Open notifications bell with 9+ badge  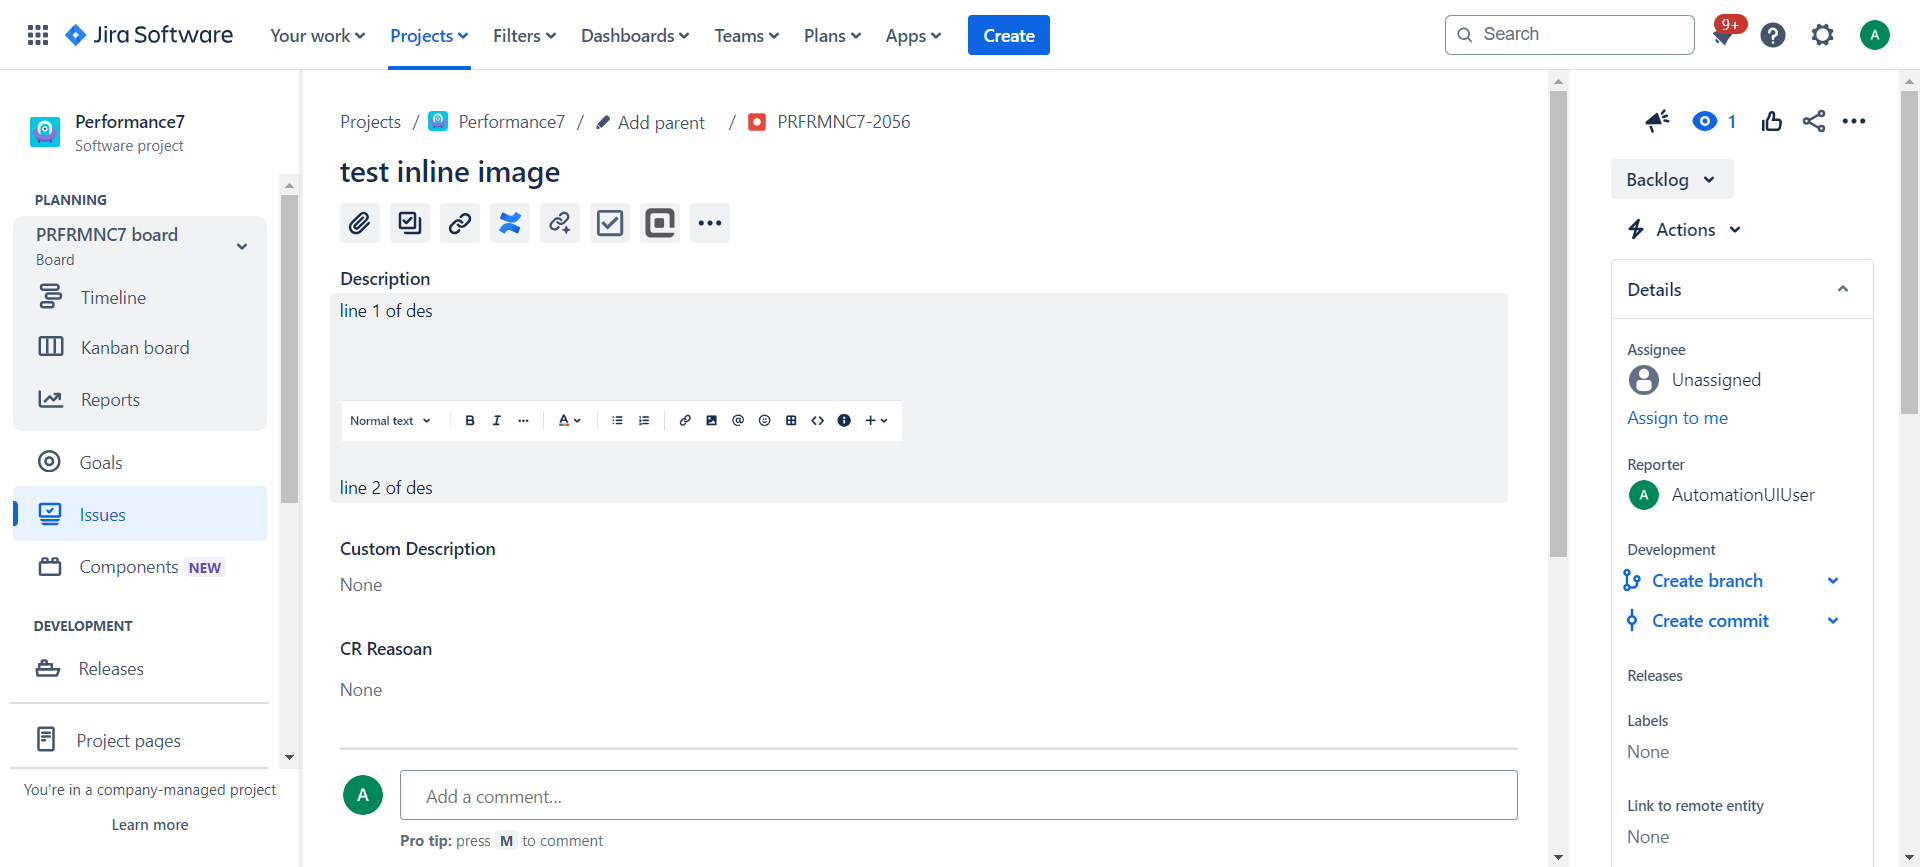point(1723,35)
